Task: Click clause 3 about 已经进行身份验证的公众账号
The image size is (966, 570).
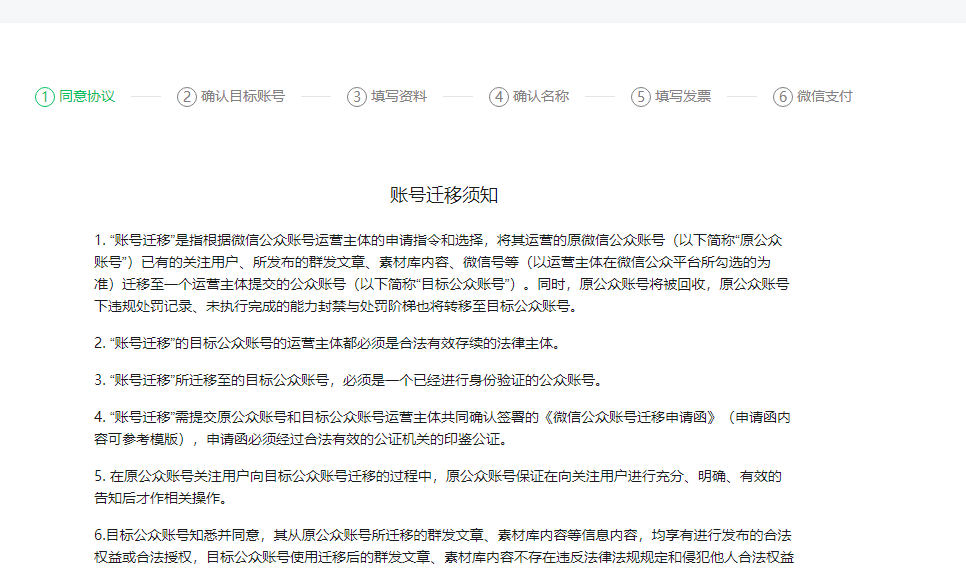Action: [349, 380]
